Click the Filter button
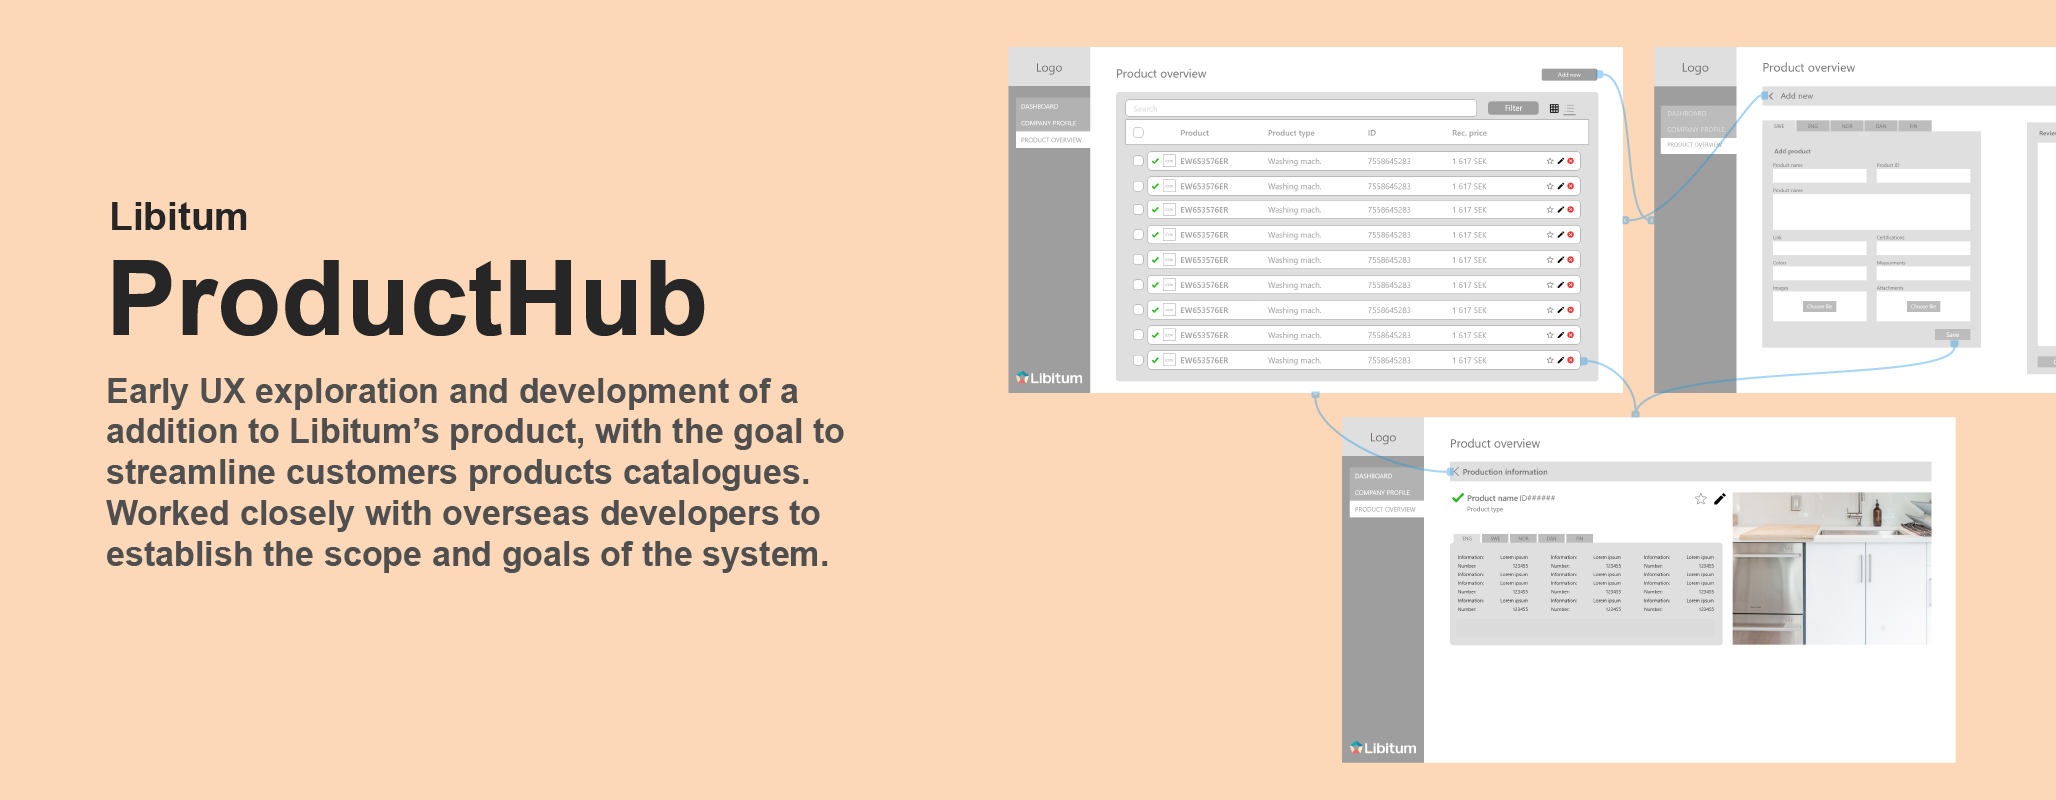Screen dimensions: 2056x800 pyautogui.click(x=1514, y=108)
